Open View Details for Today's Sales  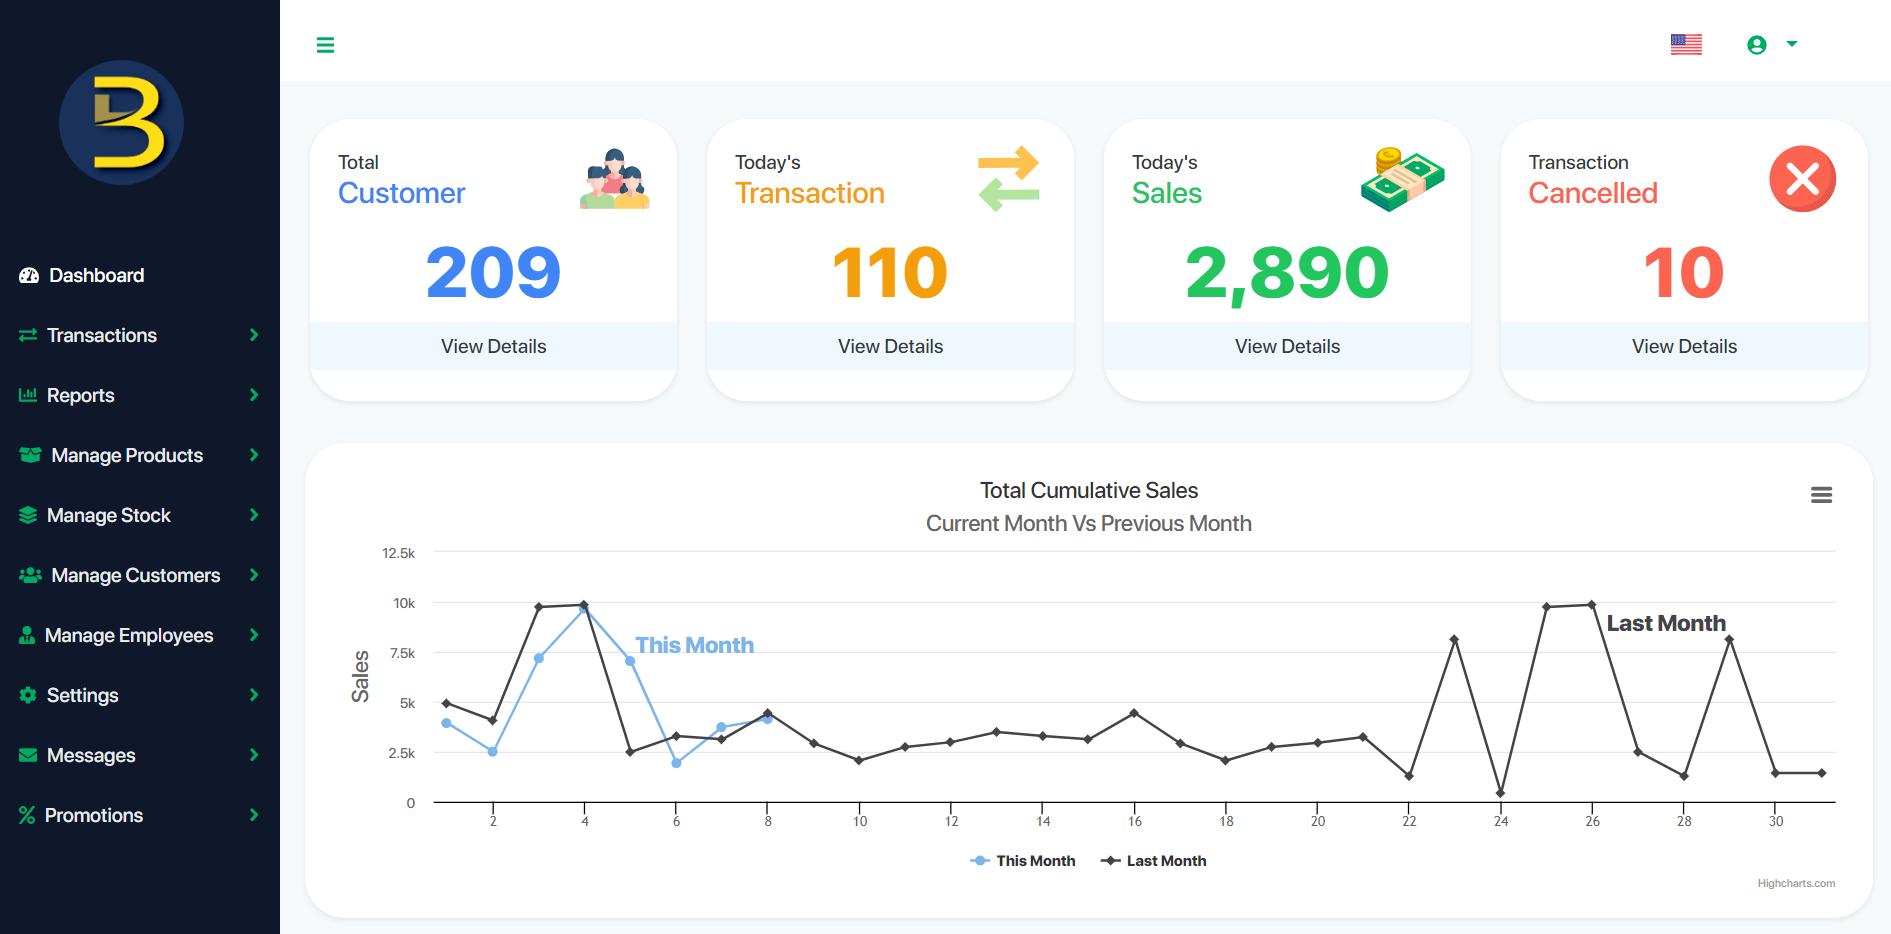click(x=1287, y=346)
